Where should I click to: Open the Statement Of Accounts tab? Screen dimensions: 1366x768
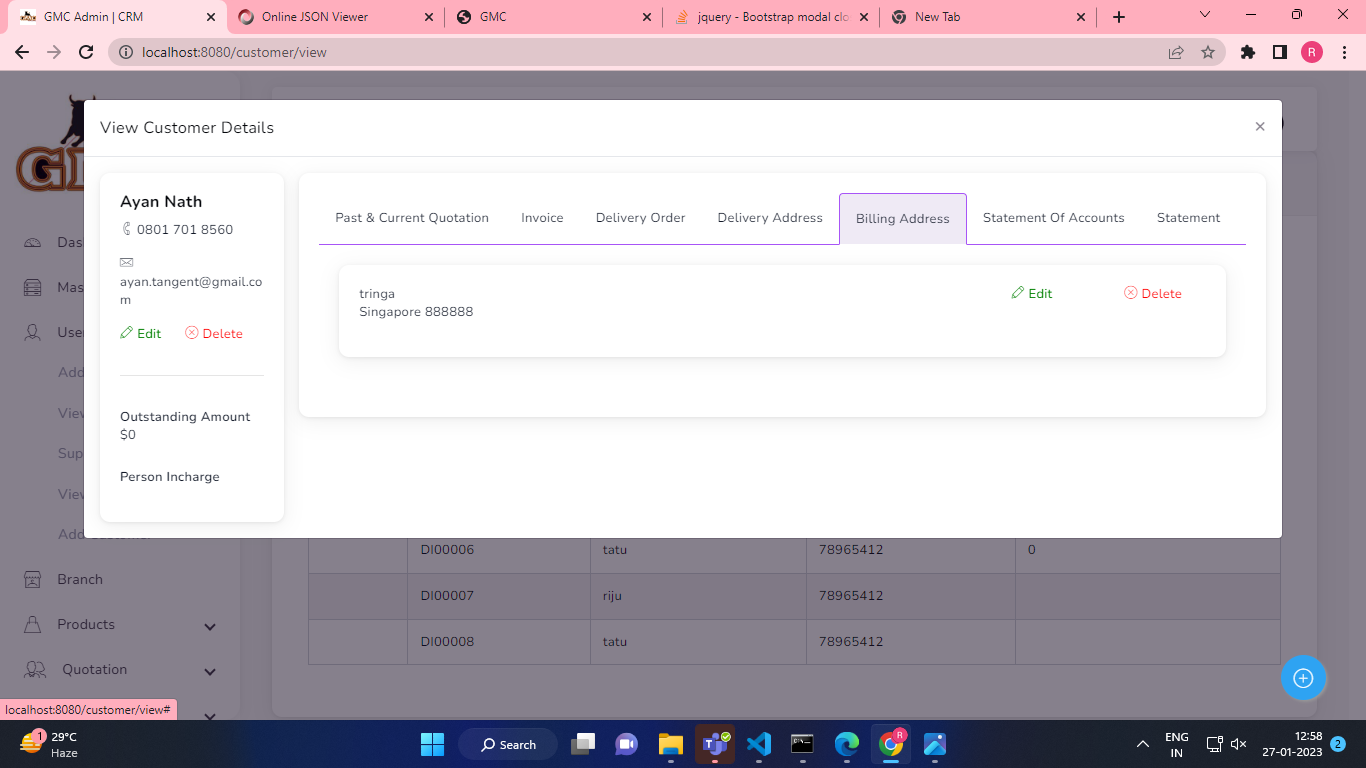(1053, 218)
